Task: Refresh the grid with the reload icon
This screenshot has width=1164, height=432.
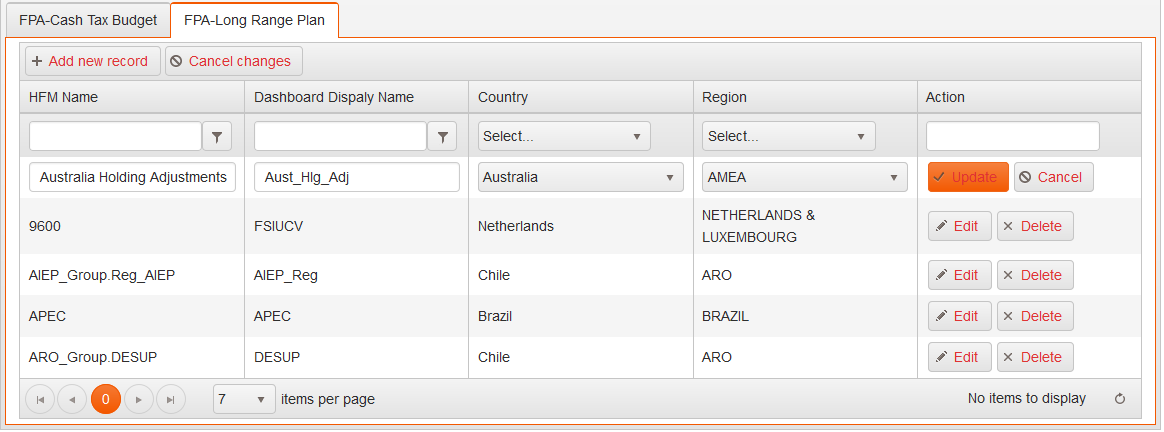Action: [1120, 399]
